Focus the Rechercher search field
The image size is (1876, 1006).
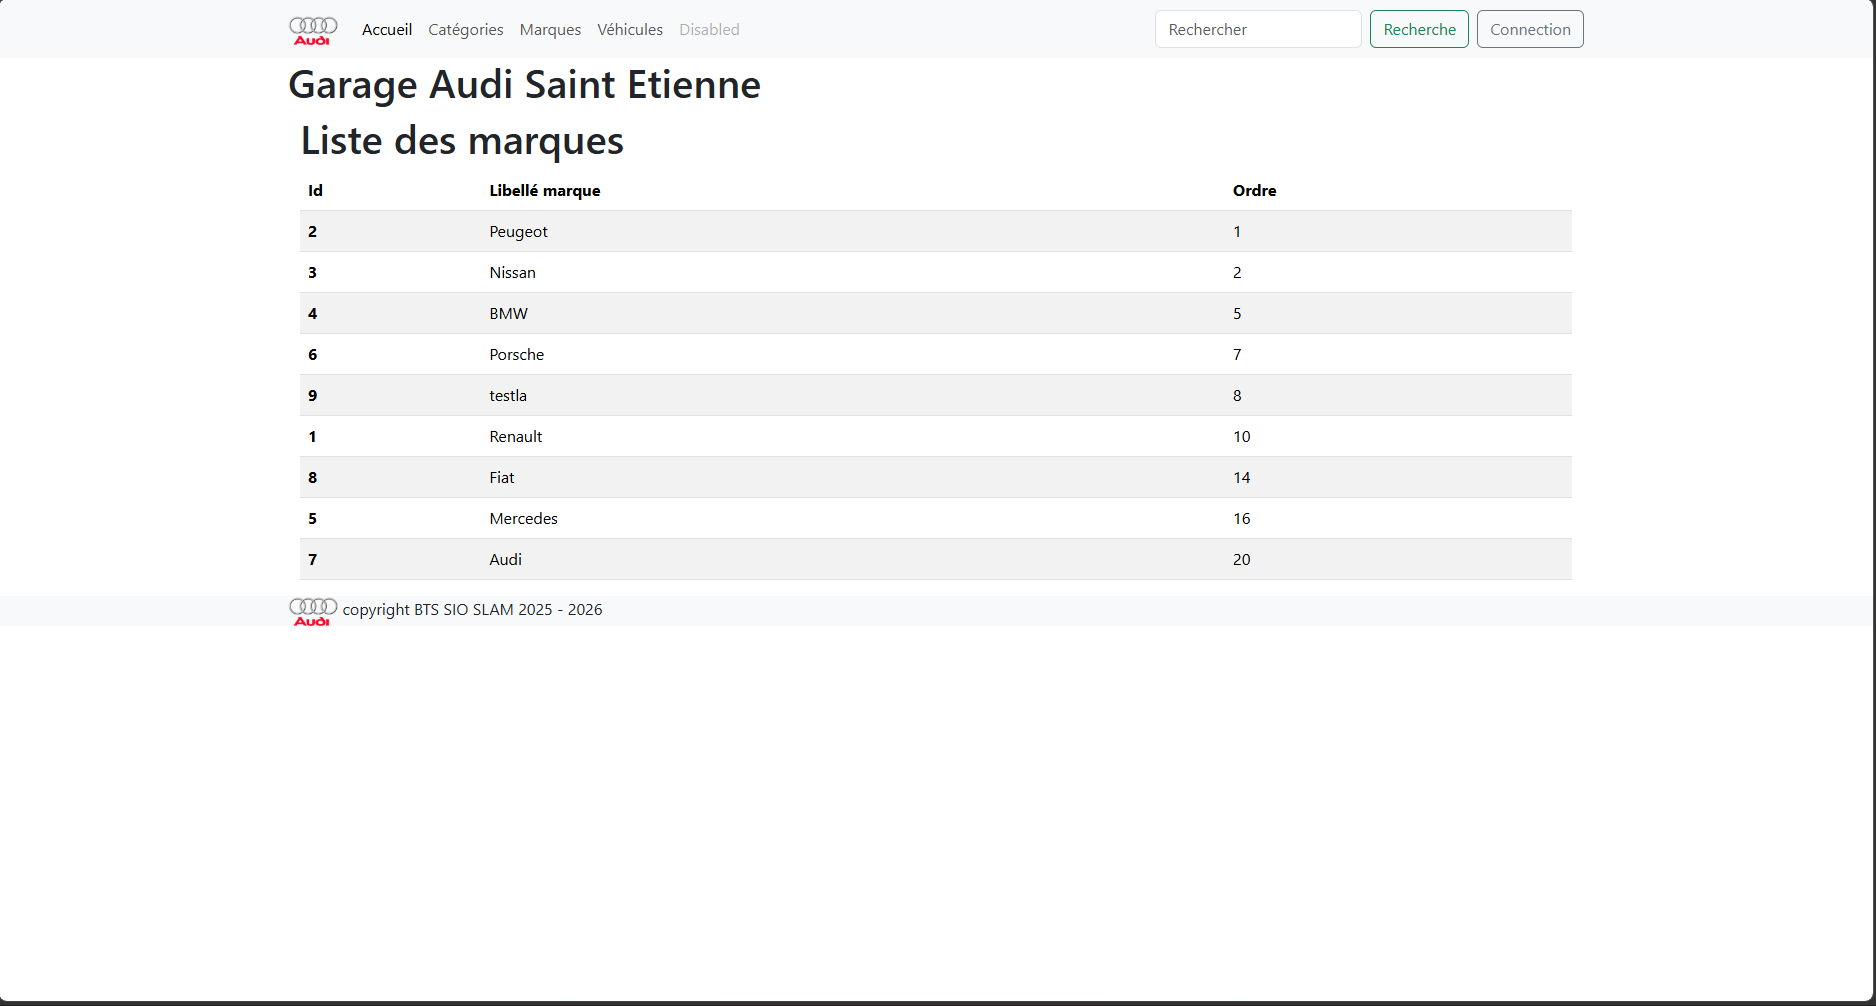point(1258,29)
